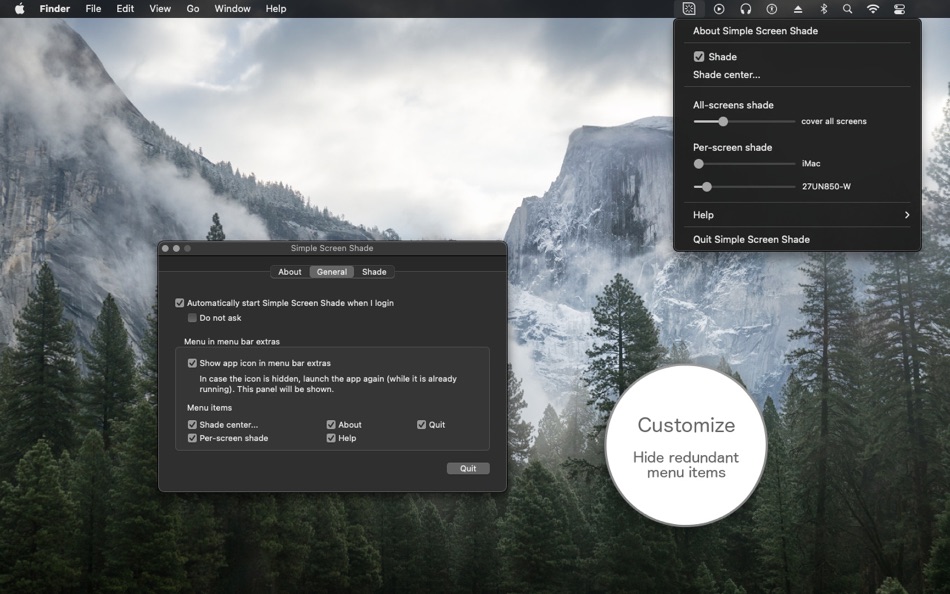Click the 'Menu items' heading text
The image size is (950, 594).
click(209, 407)
